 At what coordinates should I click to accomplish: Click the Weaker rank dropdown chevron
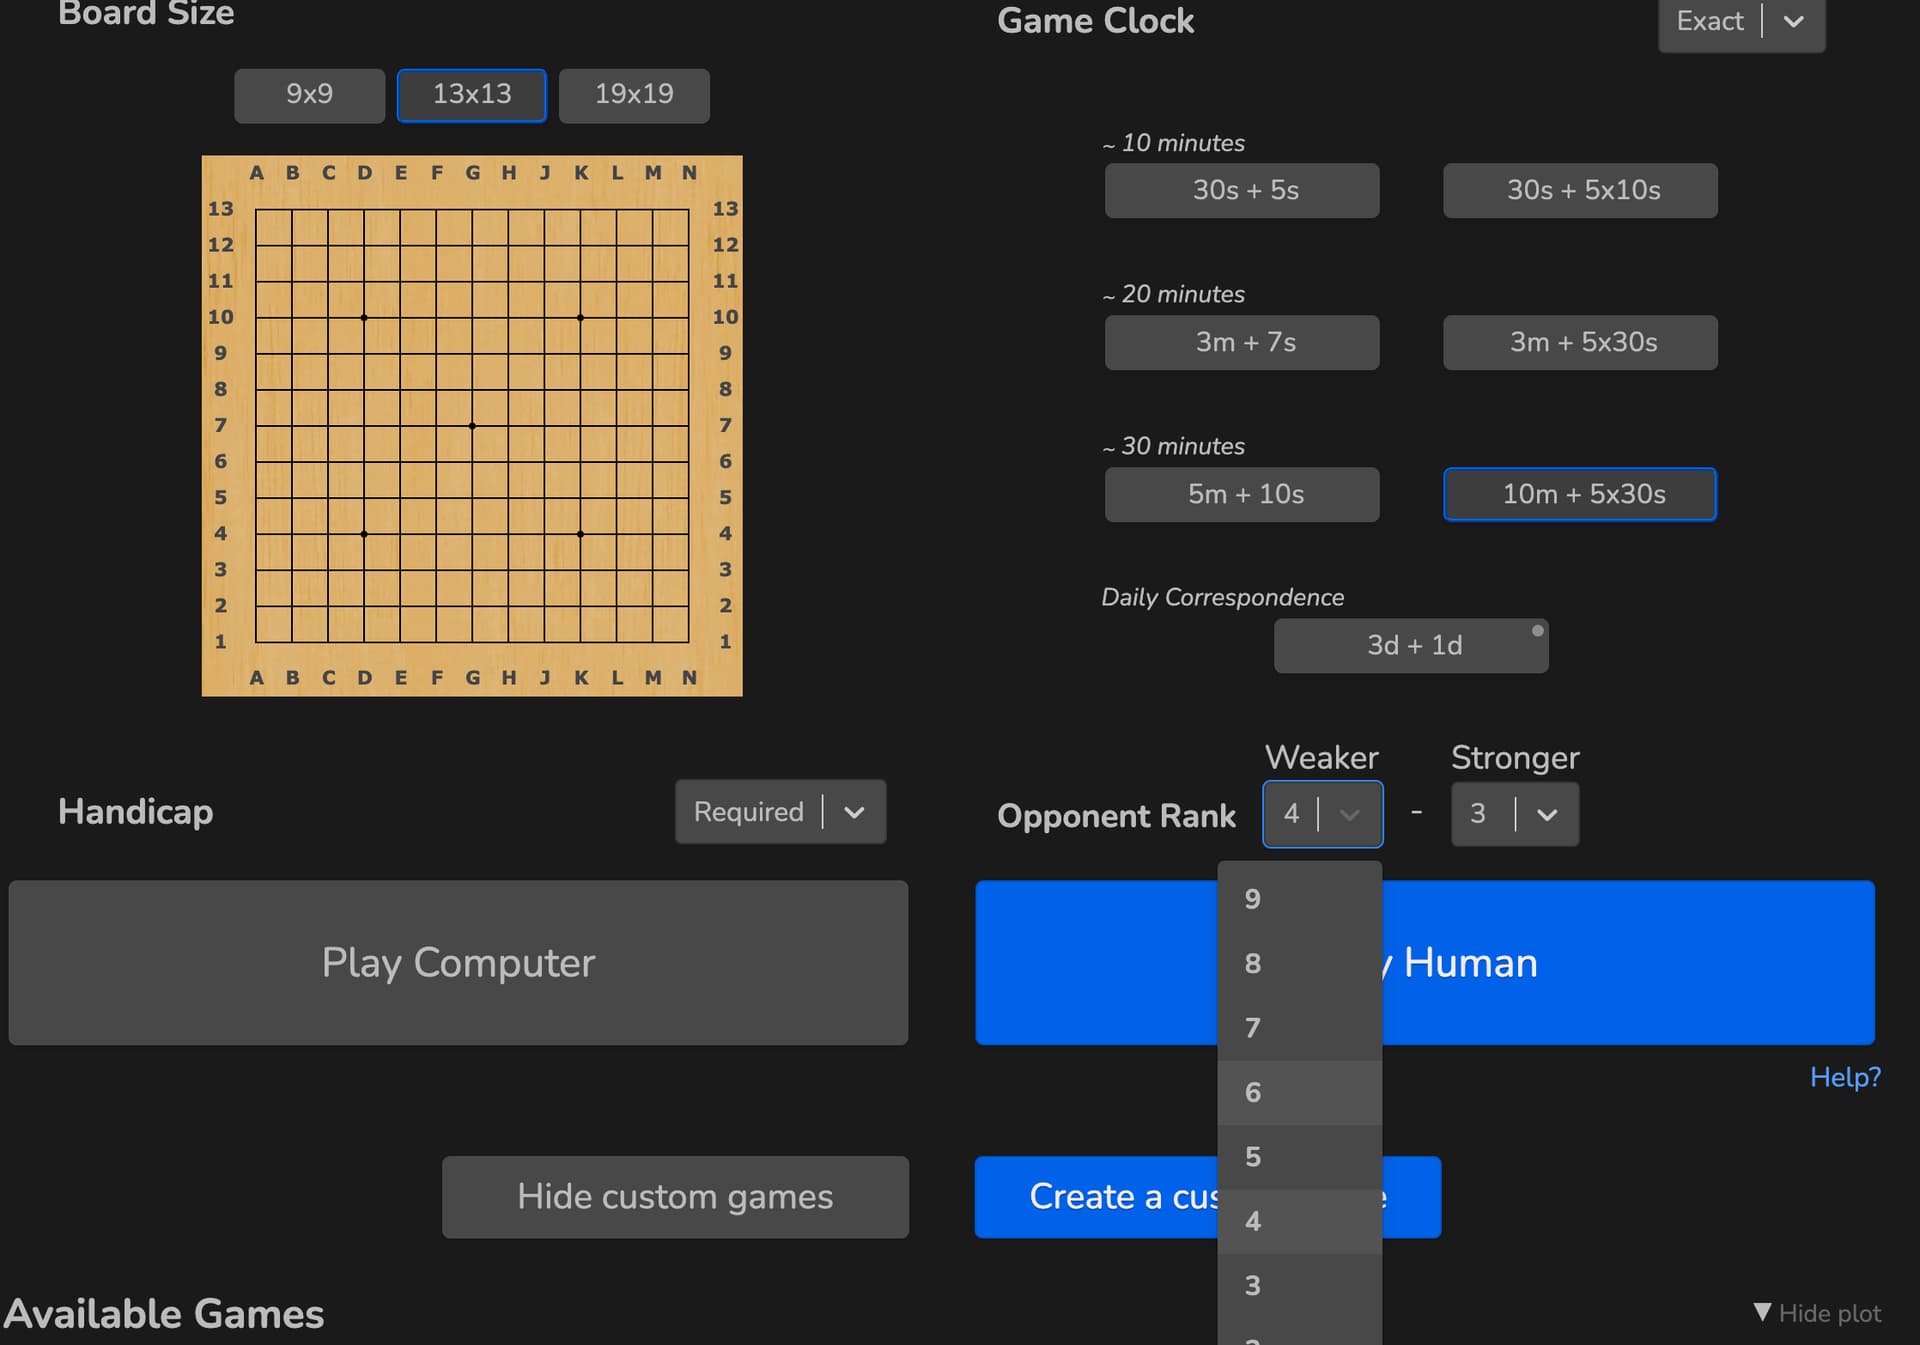(1349, 814)
